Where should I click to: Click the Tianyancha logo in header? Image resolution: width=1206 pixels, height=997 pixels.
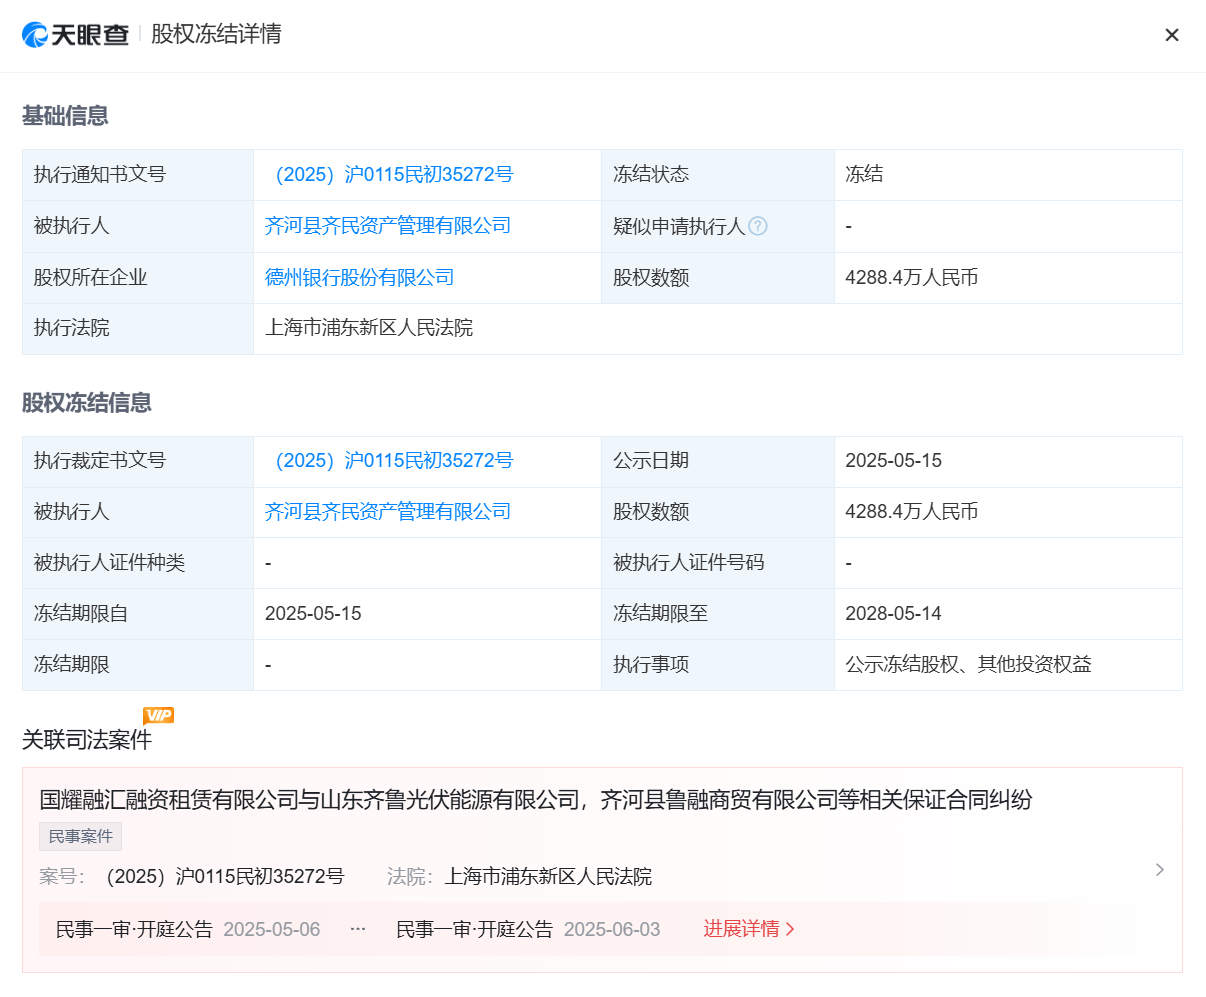pos(76,34)
